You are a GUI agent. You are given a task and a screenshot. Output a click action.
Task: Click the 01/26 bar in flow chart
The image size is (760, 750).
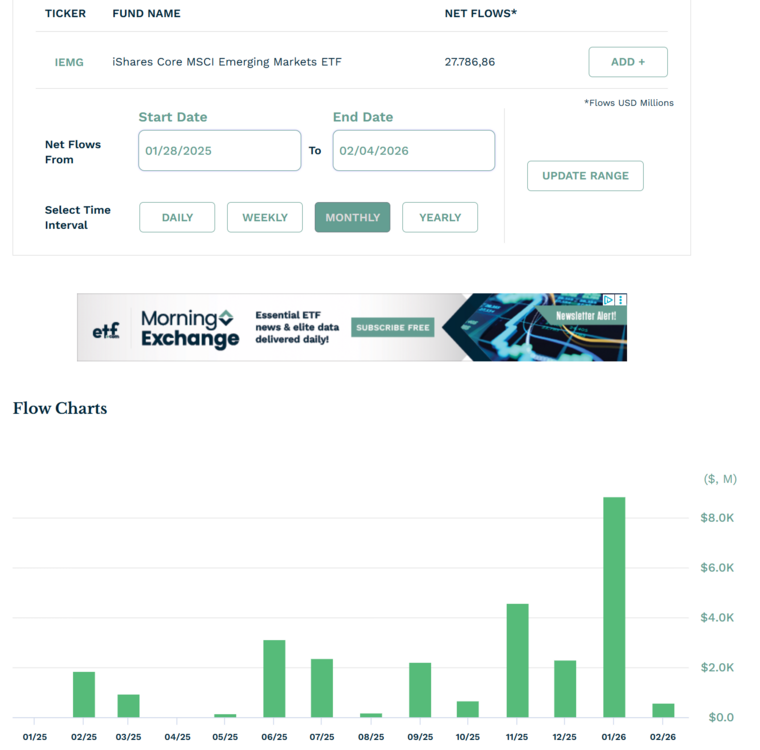tap(614, 607)
